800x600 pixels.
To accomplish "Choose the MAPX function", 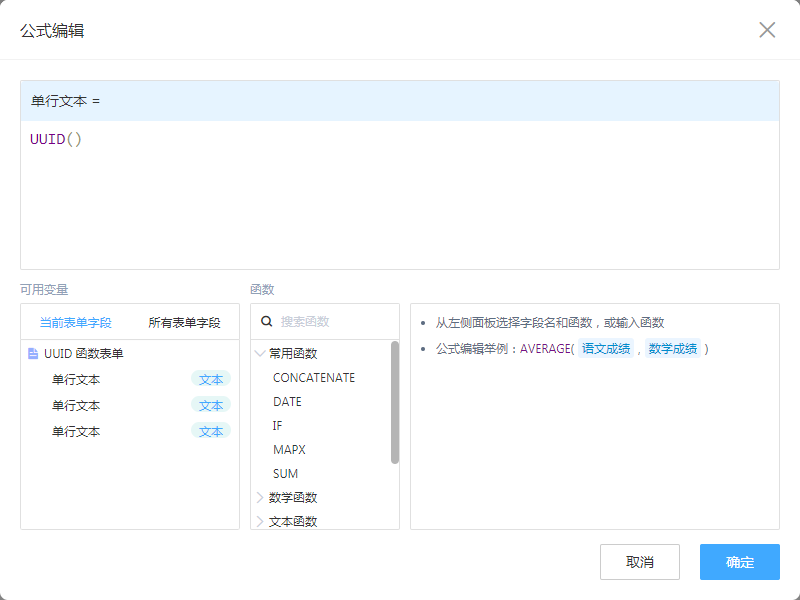I will tap(289, 450).
